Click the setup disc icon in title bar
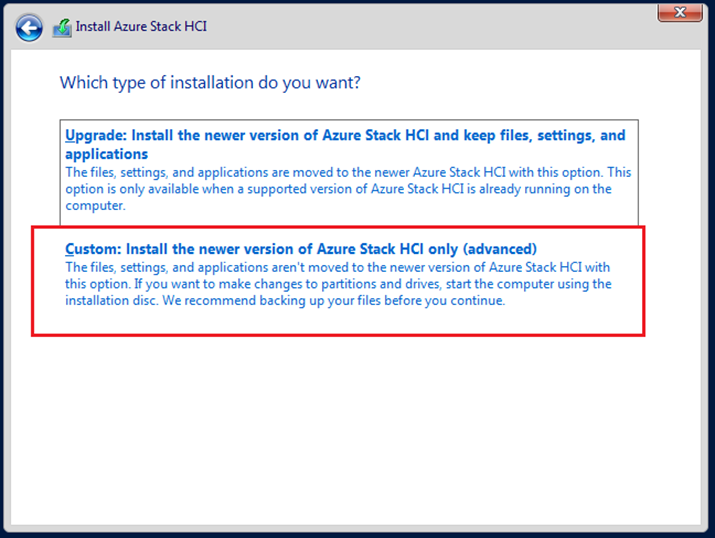Image resolution: width=715 pixels, height=538 pixels. [x=62, y=27]
